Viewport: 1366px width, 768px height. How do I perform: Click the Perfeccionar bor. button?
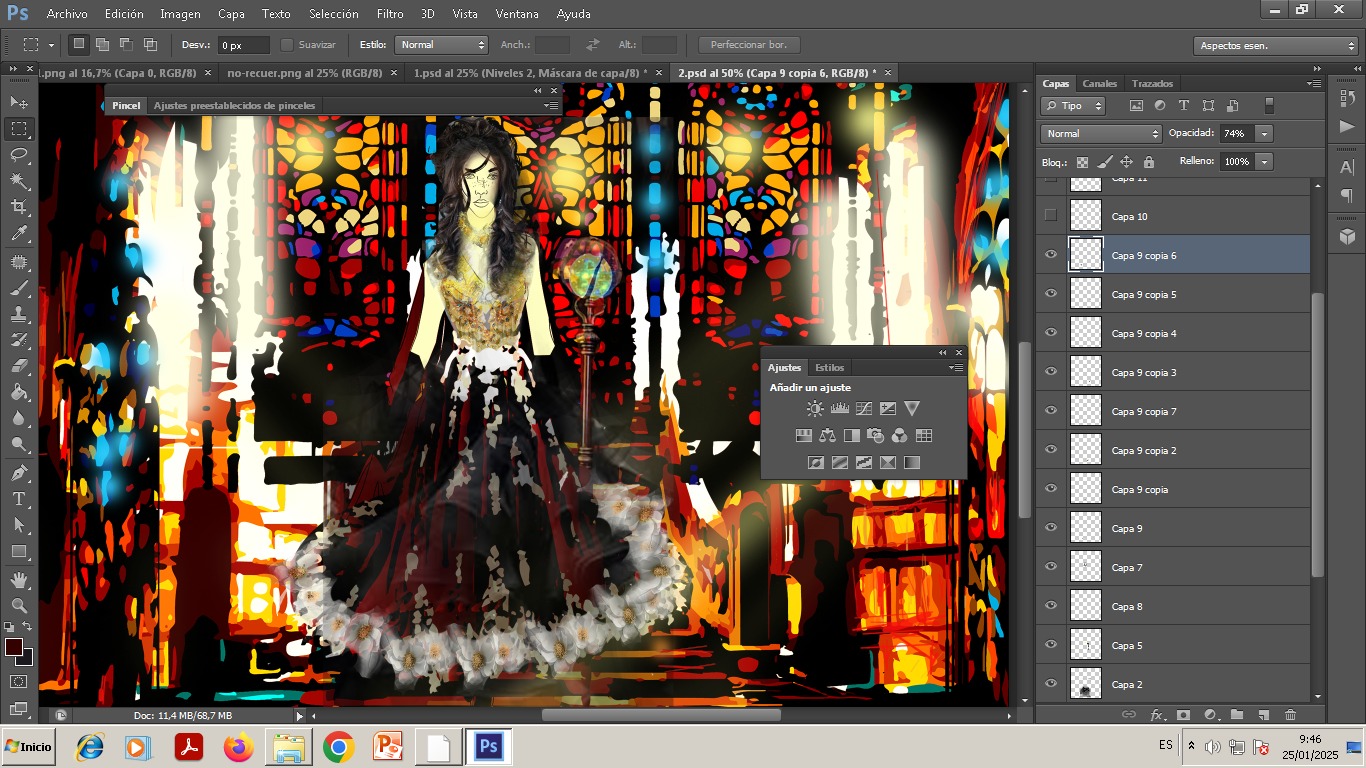click(749, 45)
